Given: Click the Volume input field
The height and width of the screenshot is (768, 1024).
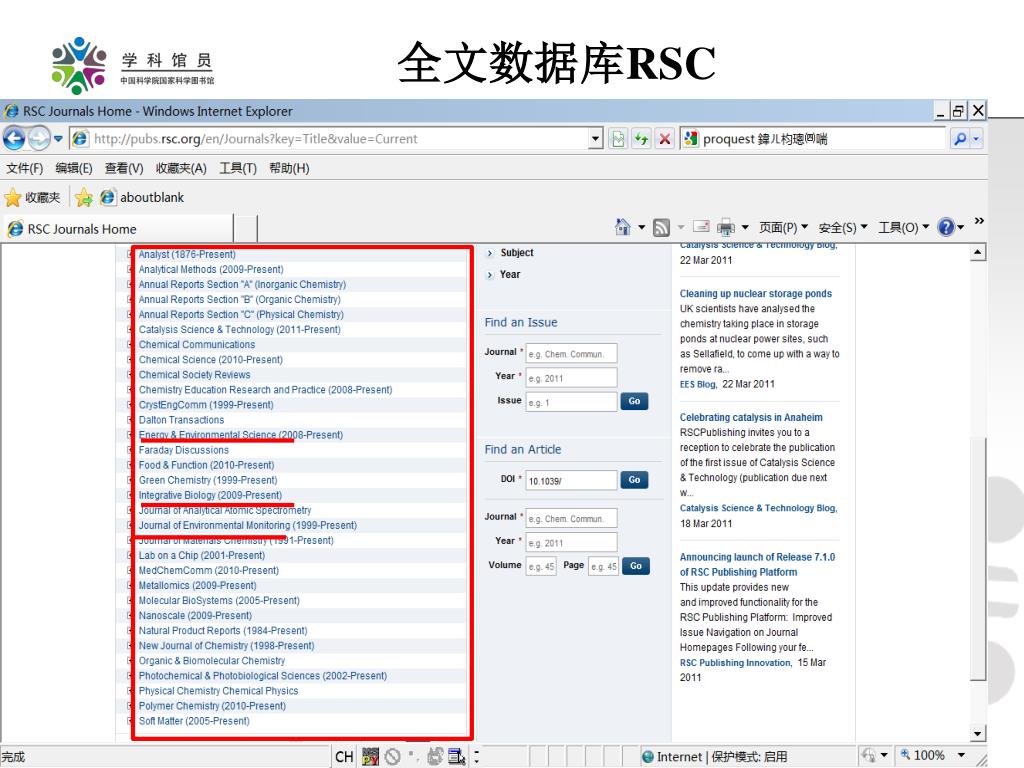Looking at the screenshot, I should click(x=541, y=566).
